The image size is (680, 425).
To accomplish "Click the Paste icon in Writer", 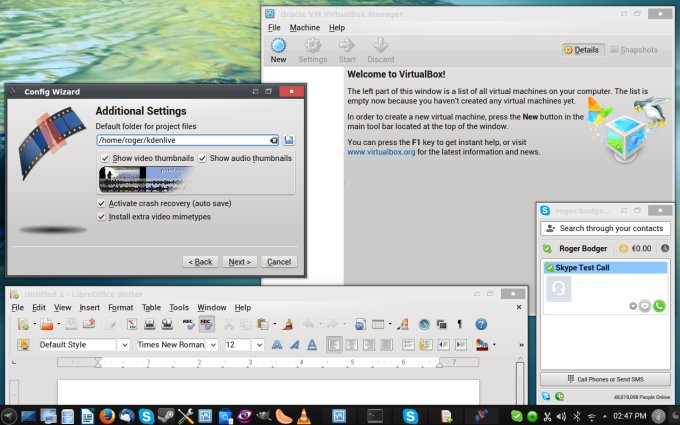I will (262, 324).
